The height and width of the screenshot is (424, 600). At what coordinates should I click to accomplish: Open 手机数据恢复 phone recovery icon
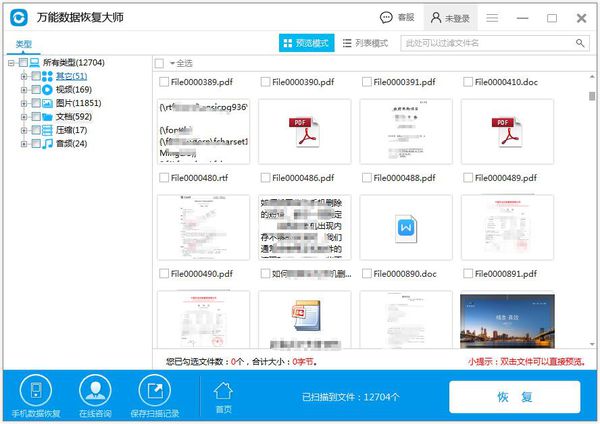[x=36, y=391]
